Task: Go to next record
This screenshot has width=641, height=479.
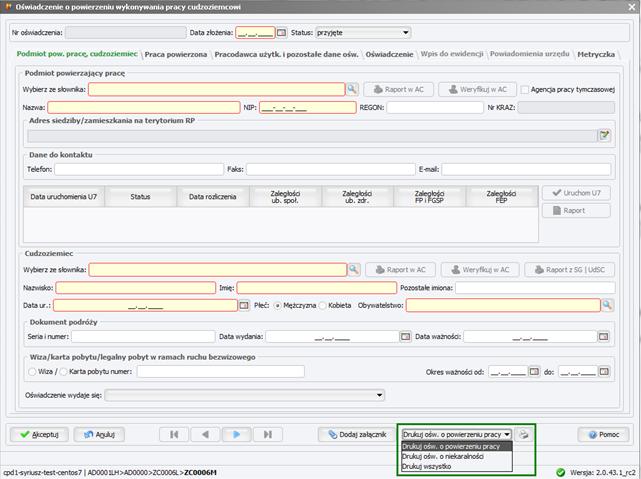Action: click(x=236, y=434)
